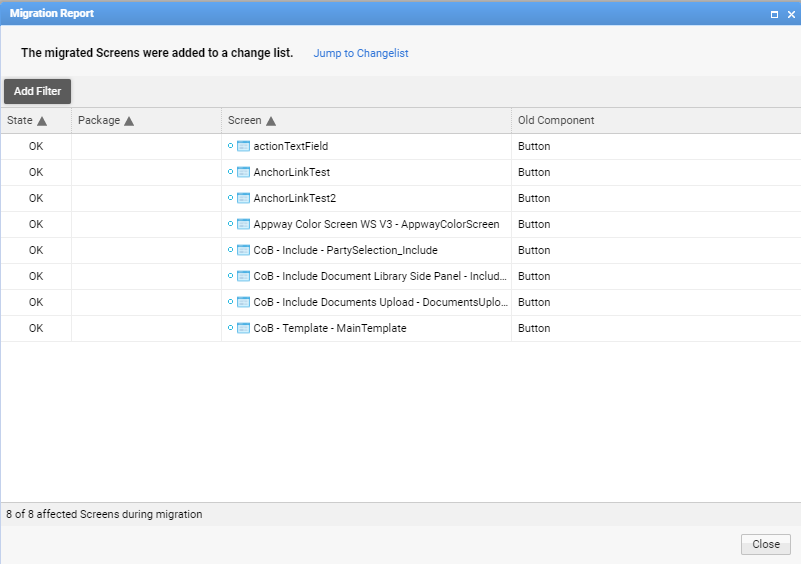
Task: Select the AnchorLinkTest screen name
Action: tap(292, 172)
